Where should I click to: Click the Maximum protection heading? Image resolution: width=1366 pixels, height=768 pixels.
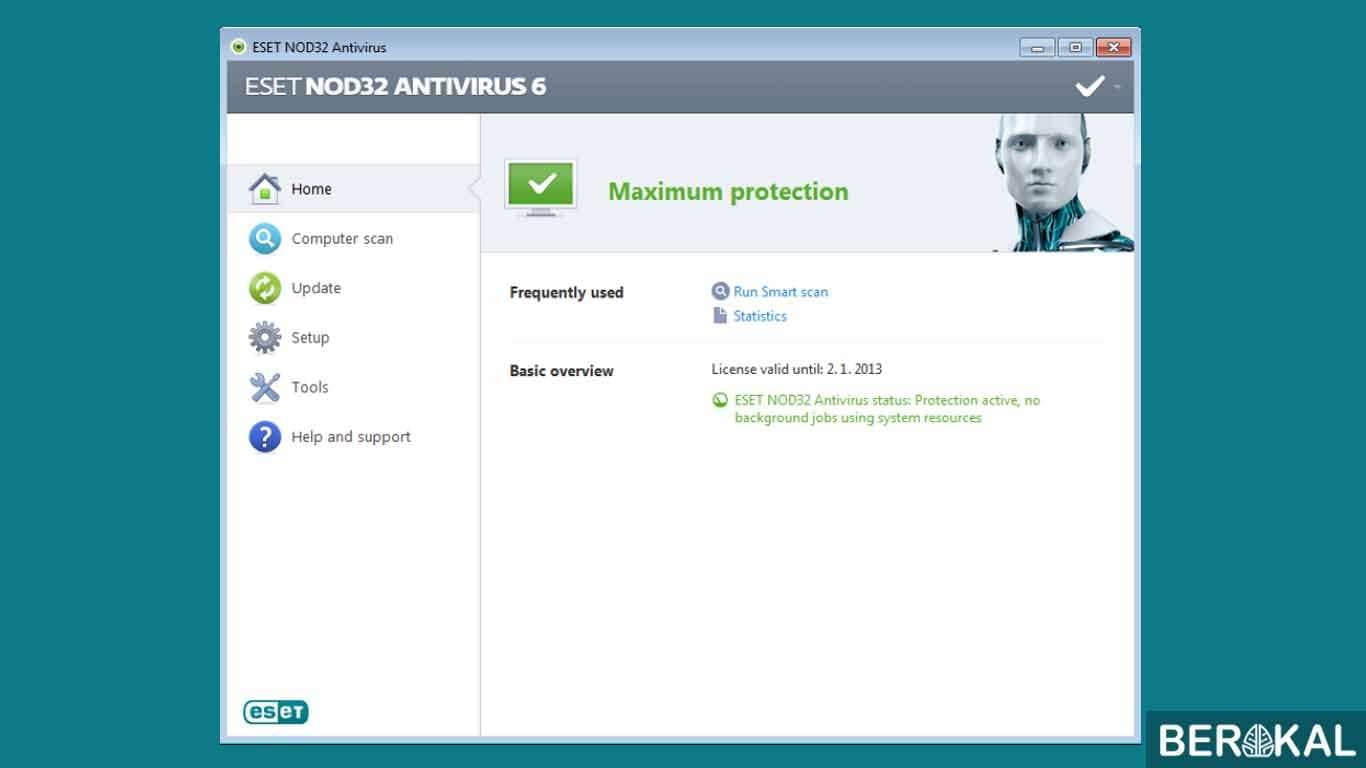728,191
